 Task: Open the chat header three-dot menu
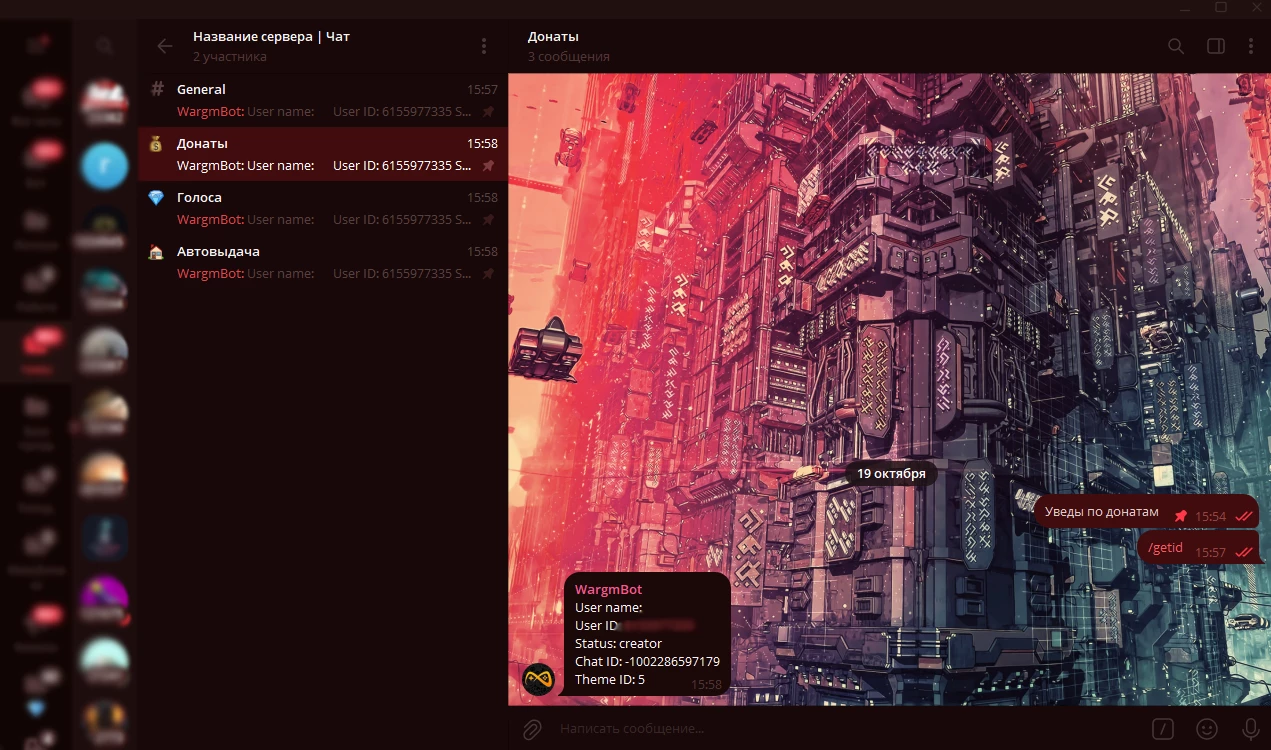[x=1250, y=46]
